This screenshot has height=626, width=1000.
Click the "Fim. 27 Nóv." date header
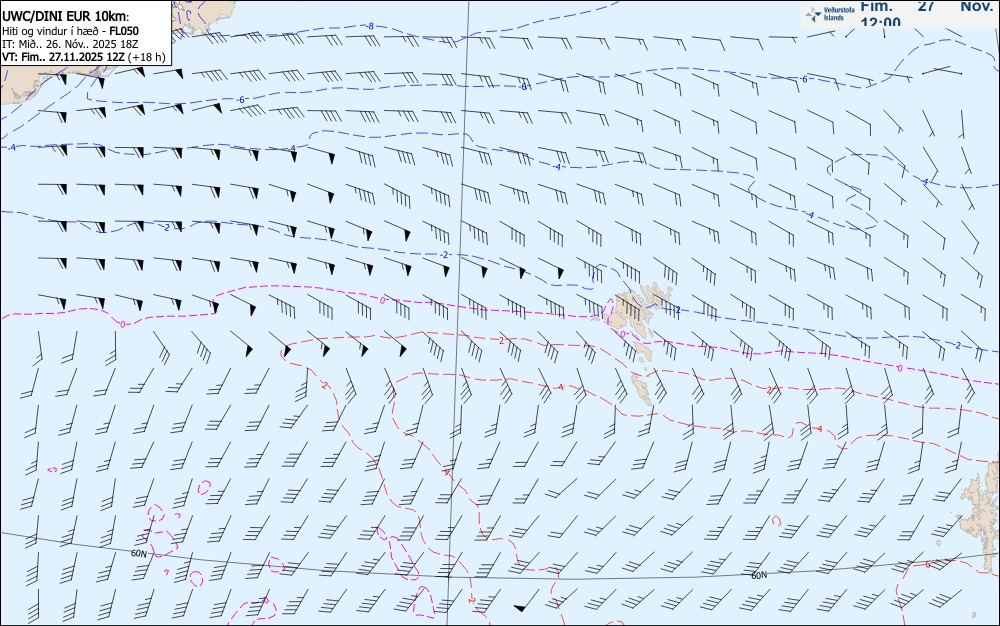926,6
